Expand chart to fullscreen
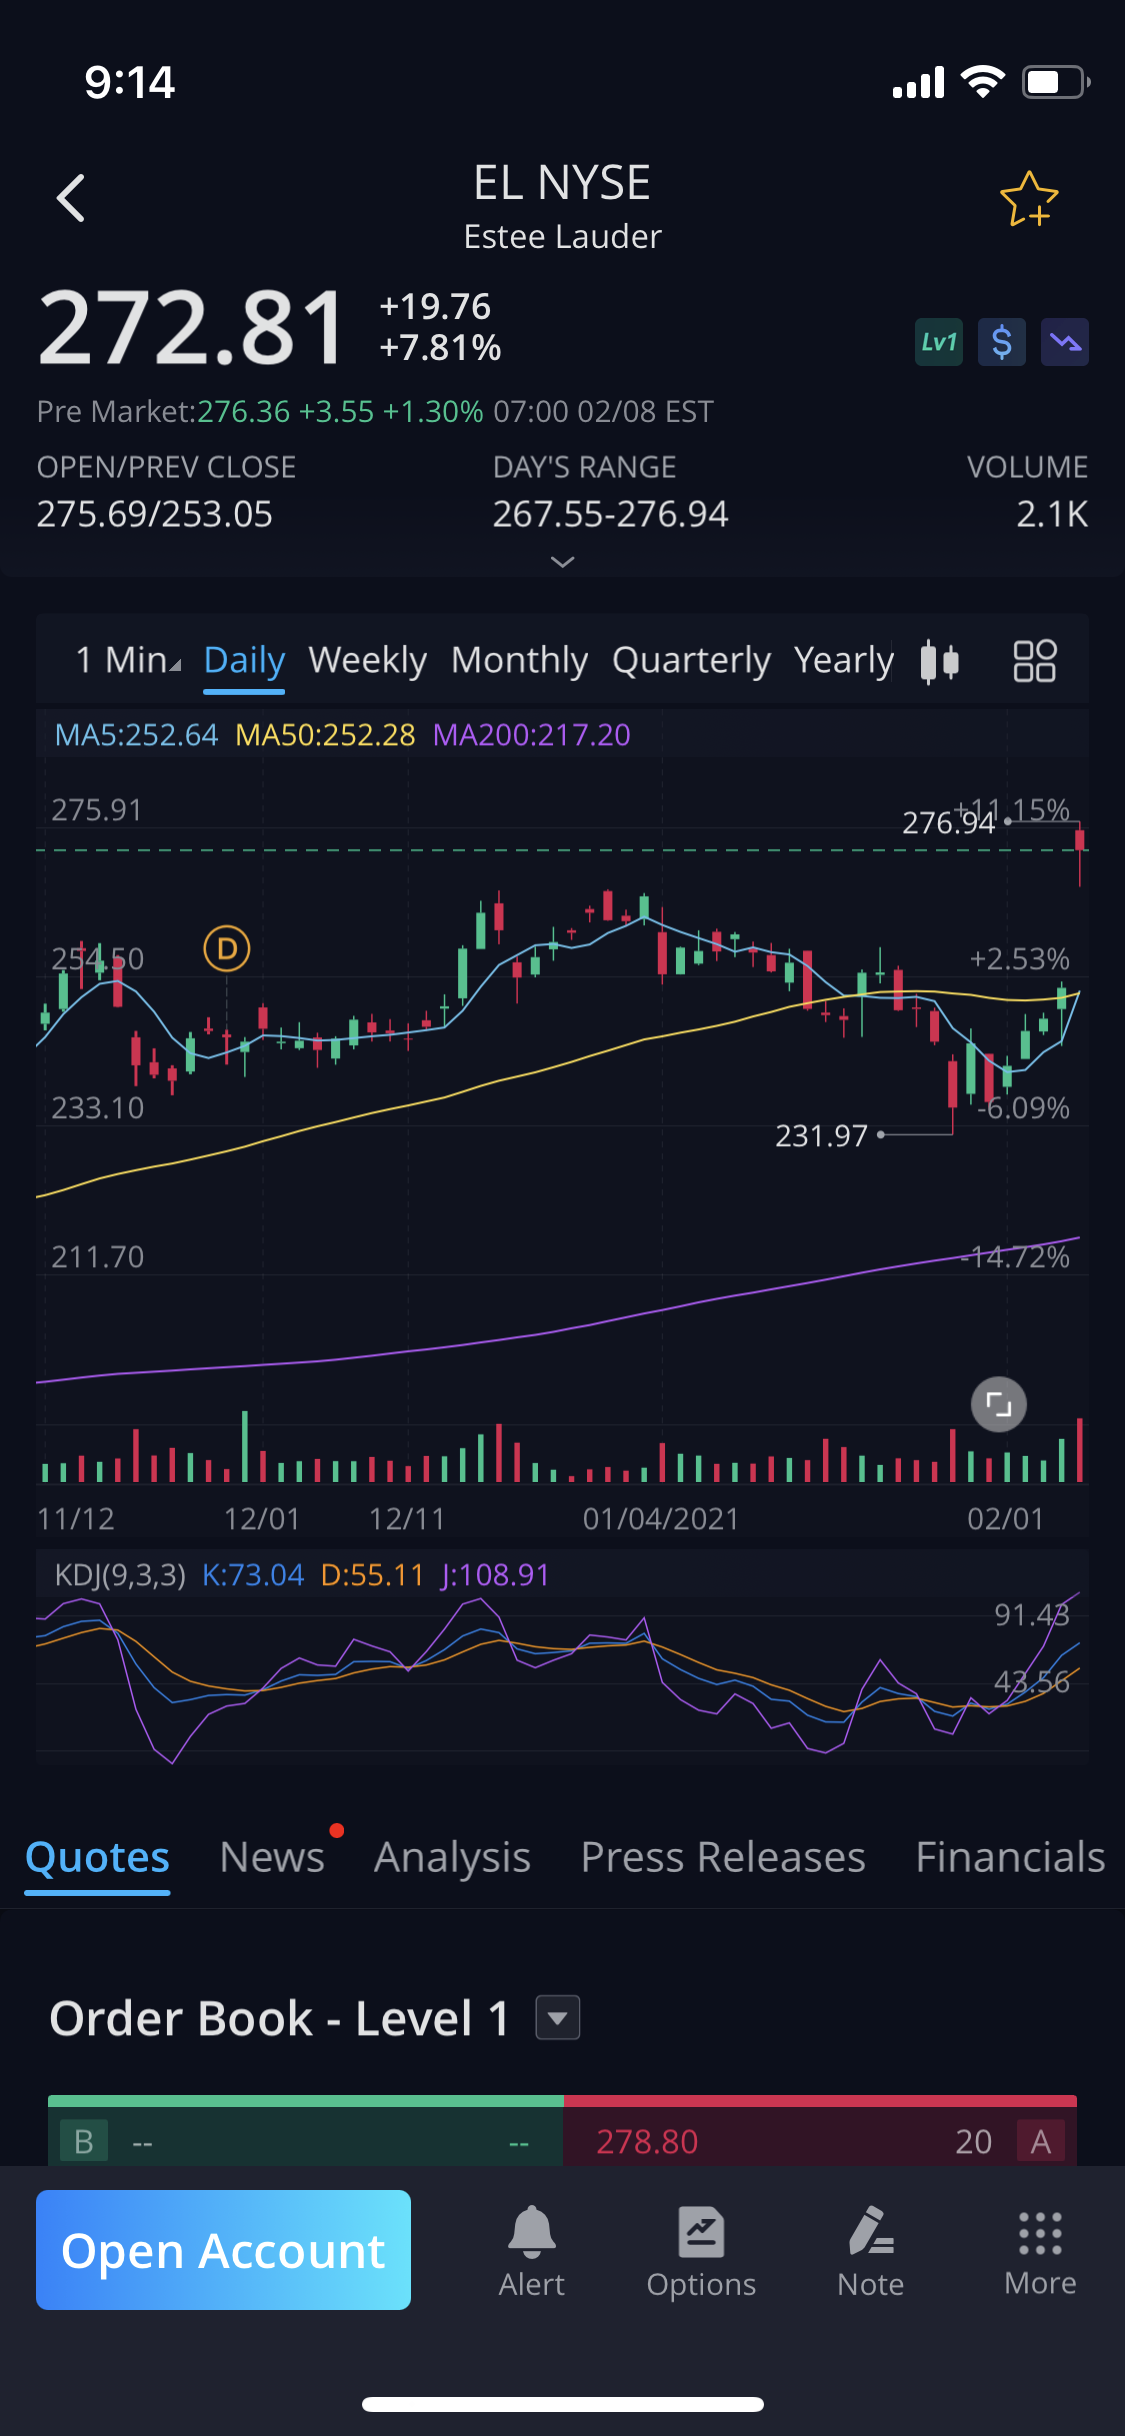 pos(998,1404)
